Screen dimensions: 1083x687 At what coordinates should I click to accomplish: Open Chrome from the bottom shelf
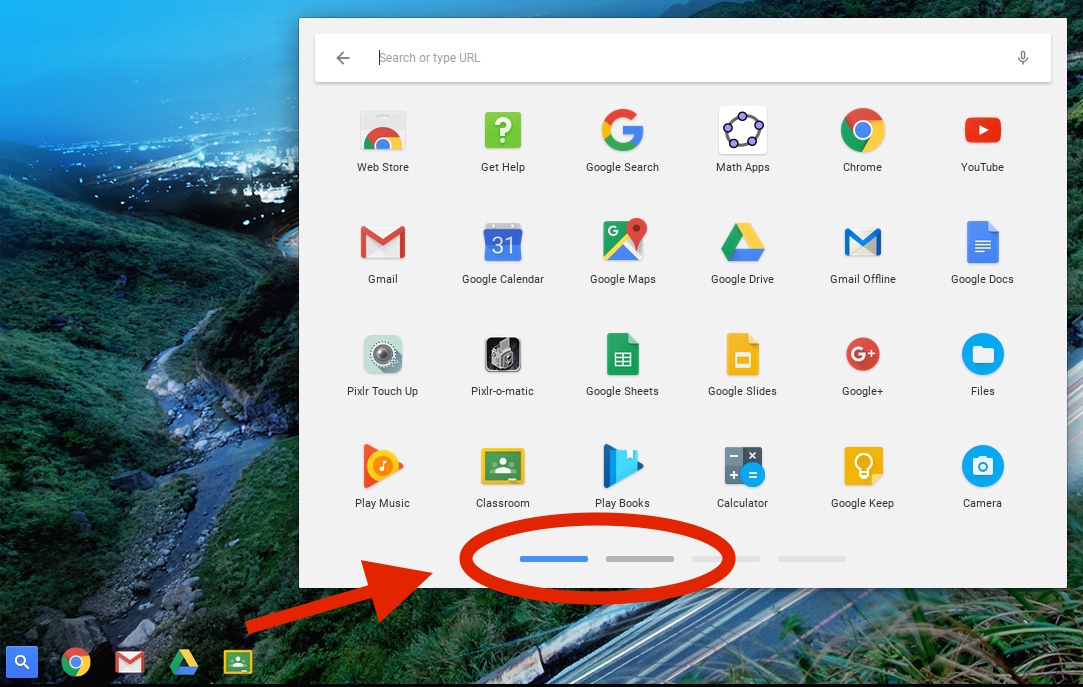[x=76, y=662]
